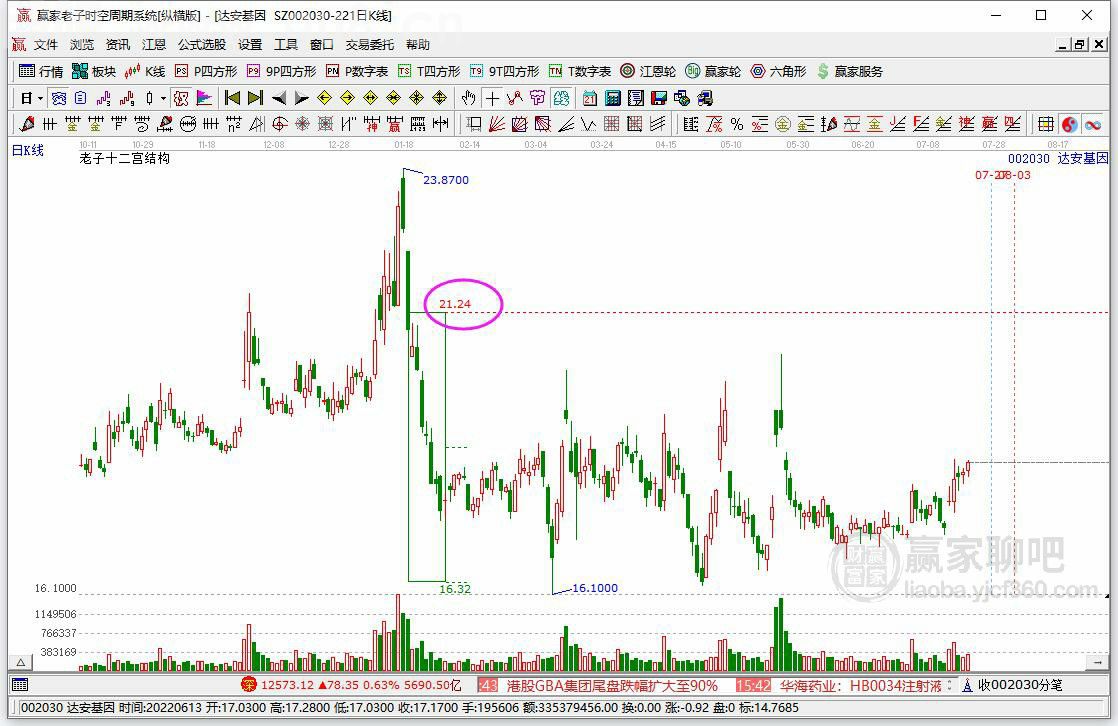Screen dimensions: 1118x726
Task: Select the hand pan tool
Action: (x=468, y=98)
